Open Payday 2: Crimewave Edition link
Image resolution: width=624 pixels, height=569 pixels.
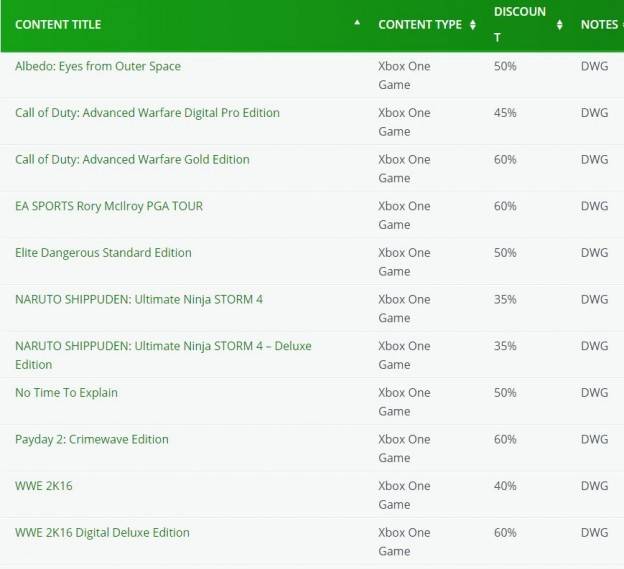pos(92,439)
